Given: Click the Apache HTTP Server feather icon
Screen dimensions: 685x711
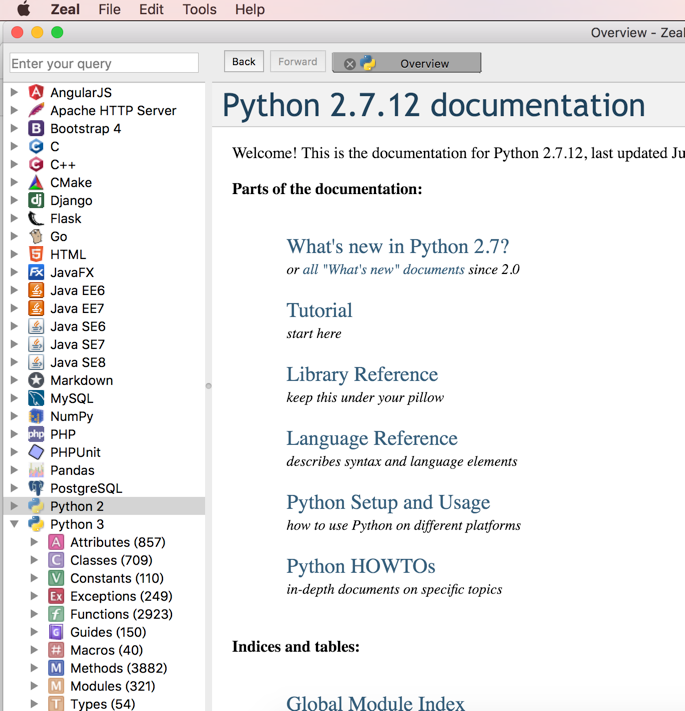Looking at the screenshot, I should [36, 110].
